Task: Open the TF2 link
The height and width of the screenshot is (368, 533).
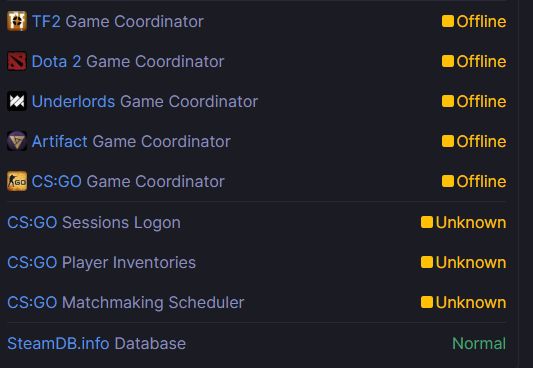Action: [x=46, y=22]
